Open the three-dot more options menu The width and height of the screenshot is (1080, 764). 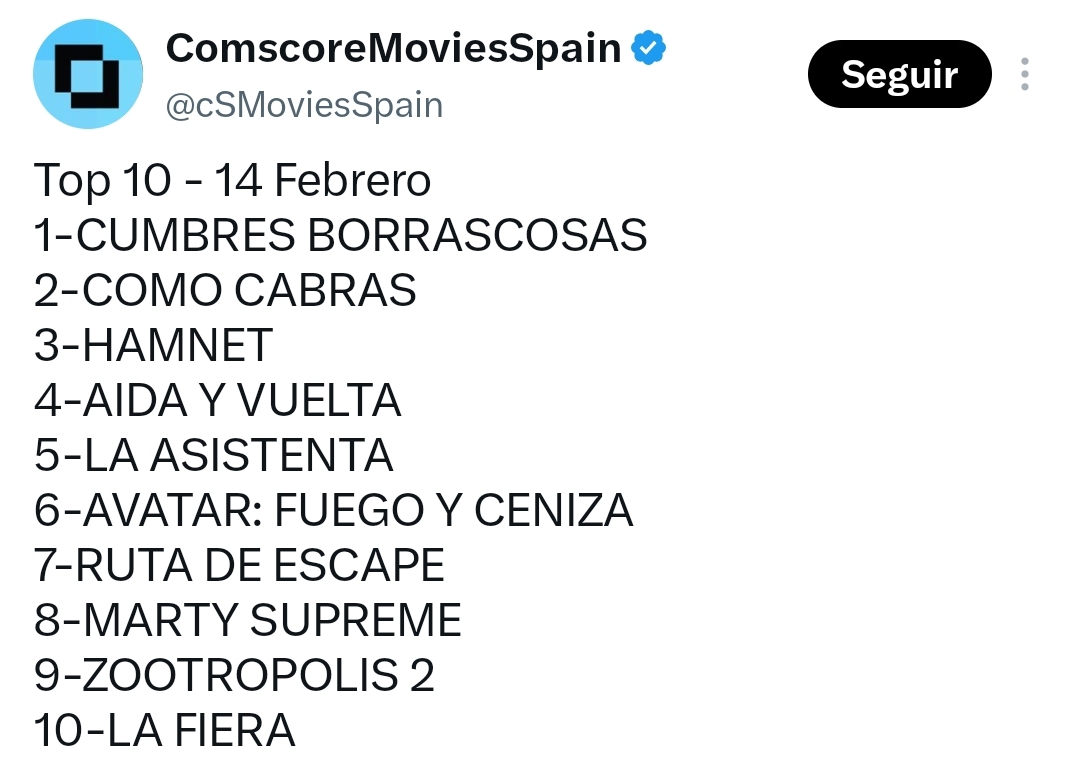1024,74
